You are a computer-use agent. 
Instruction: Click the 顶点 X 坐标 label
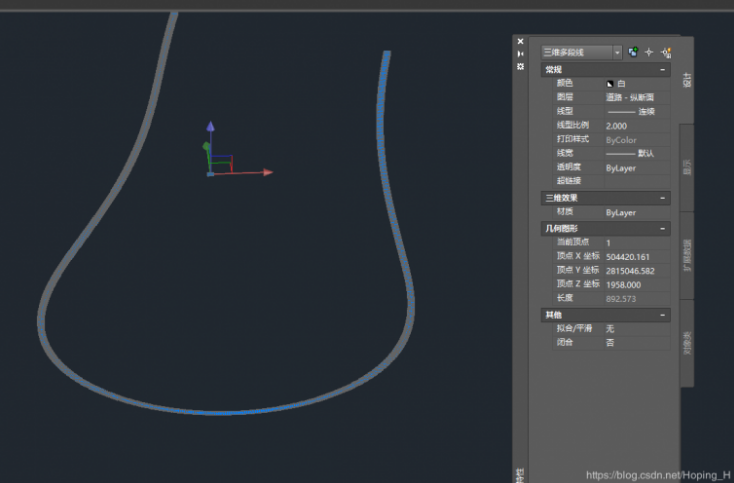pyautogui.click(x=578, y=256)
